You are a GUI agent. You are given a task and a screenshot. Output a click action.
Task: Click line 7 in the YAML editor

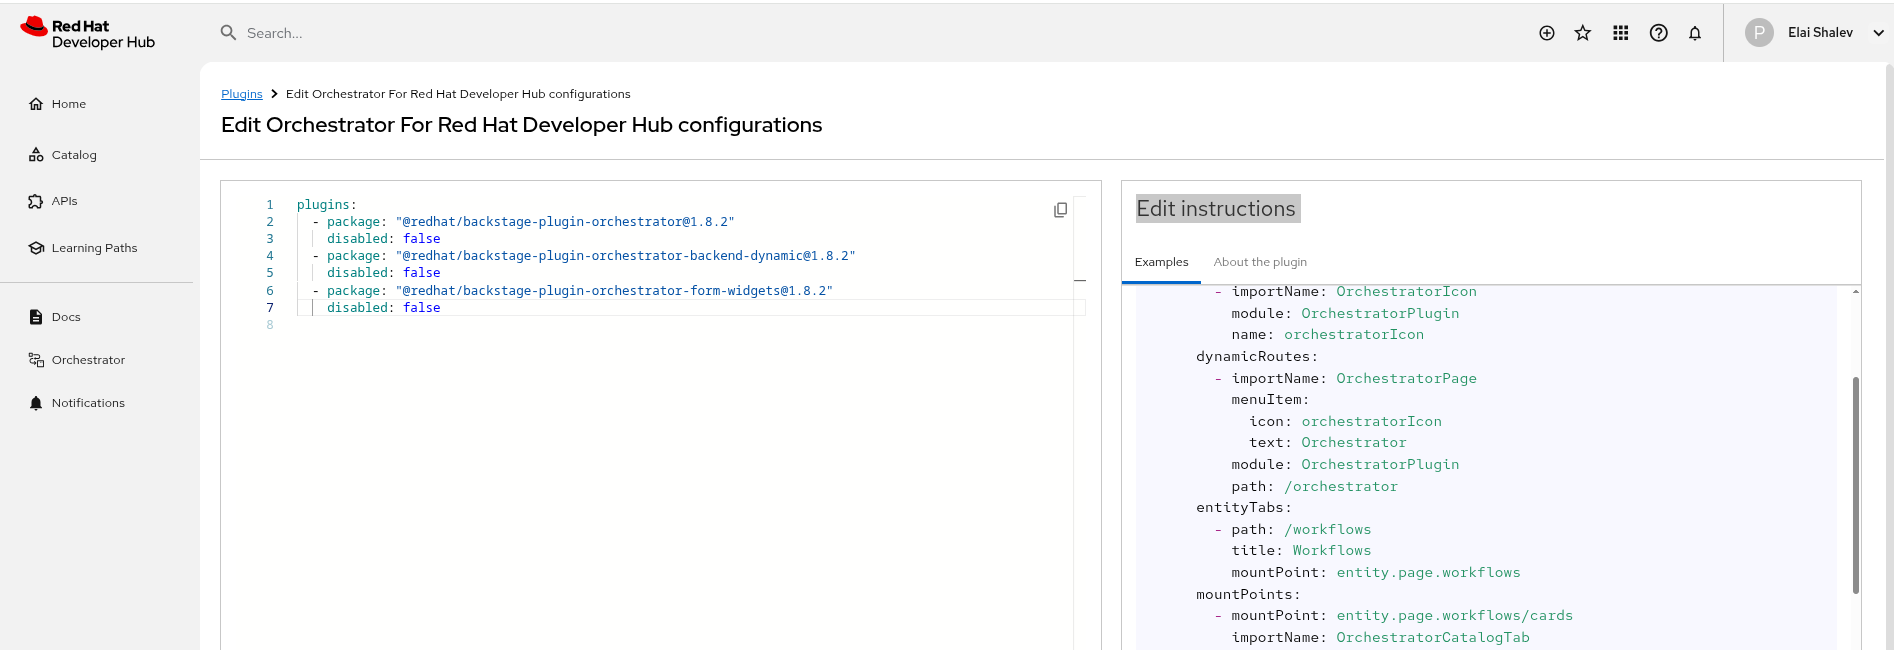click(600, 308)
